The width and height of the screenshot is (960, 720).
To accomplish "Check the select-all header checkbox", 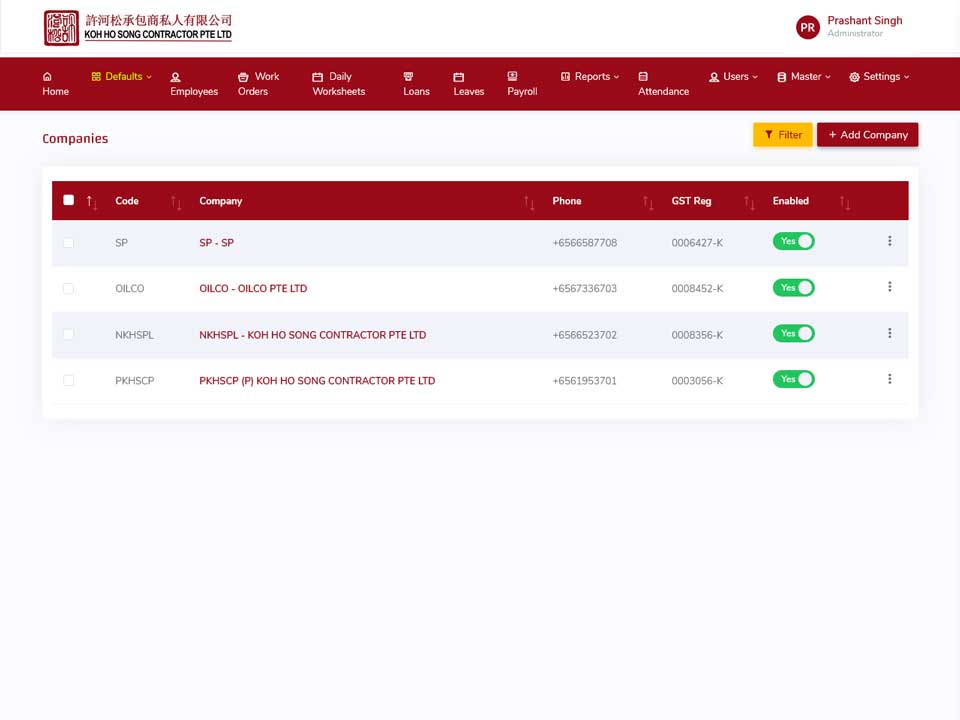I will (69, 200).
